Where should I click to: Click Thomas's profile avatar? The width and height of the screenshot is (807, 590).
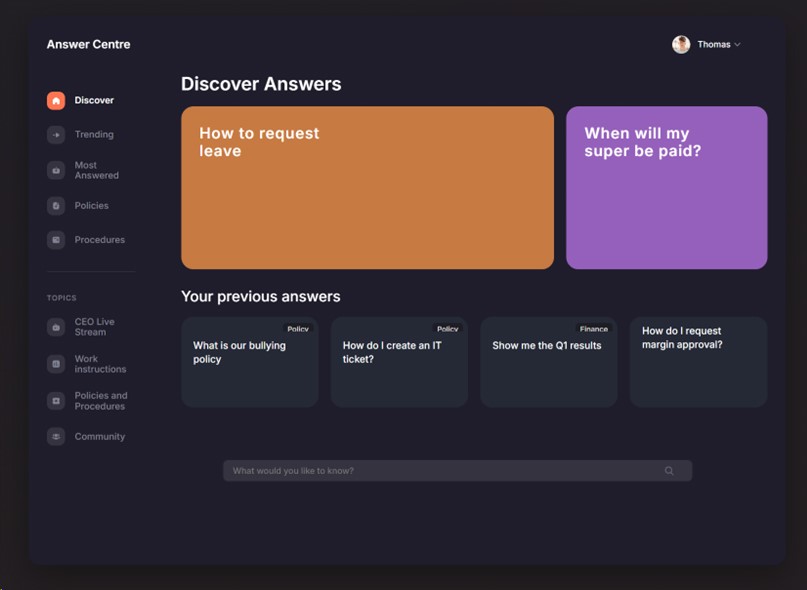681,45
